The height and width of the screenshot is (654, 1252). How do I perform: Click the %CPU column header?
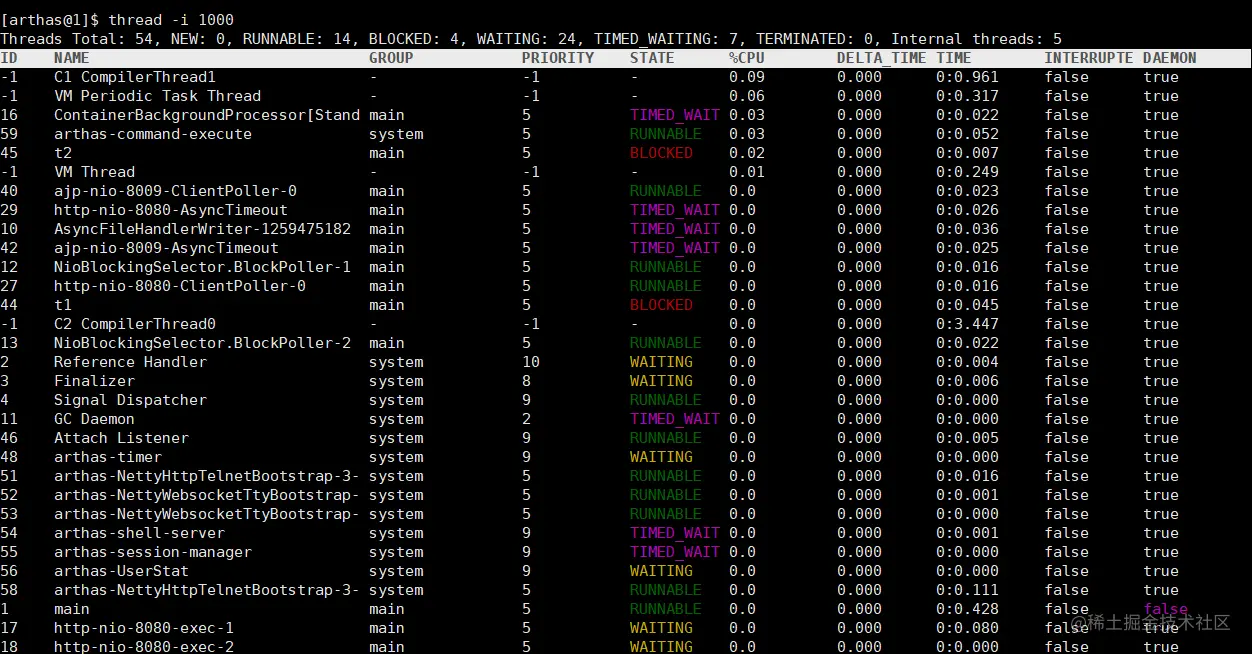[747, 57]
